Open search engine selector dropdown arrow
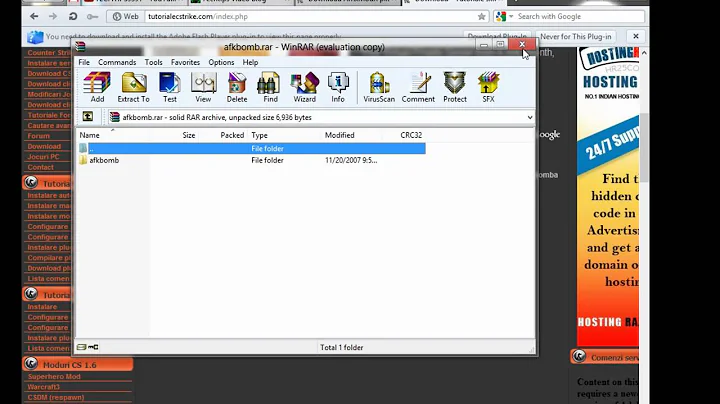 coord(511,17)
